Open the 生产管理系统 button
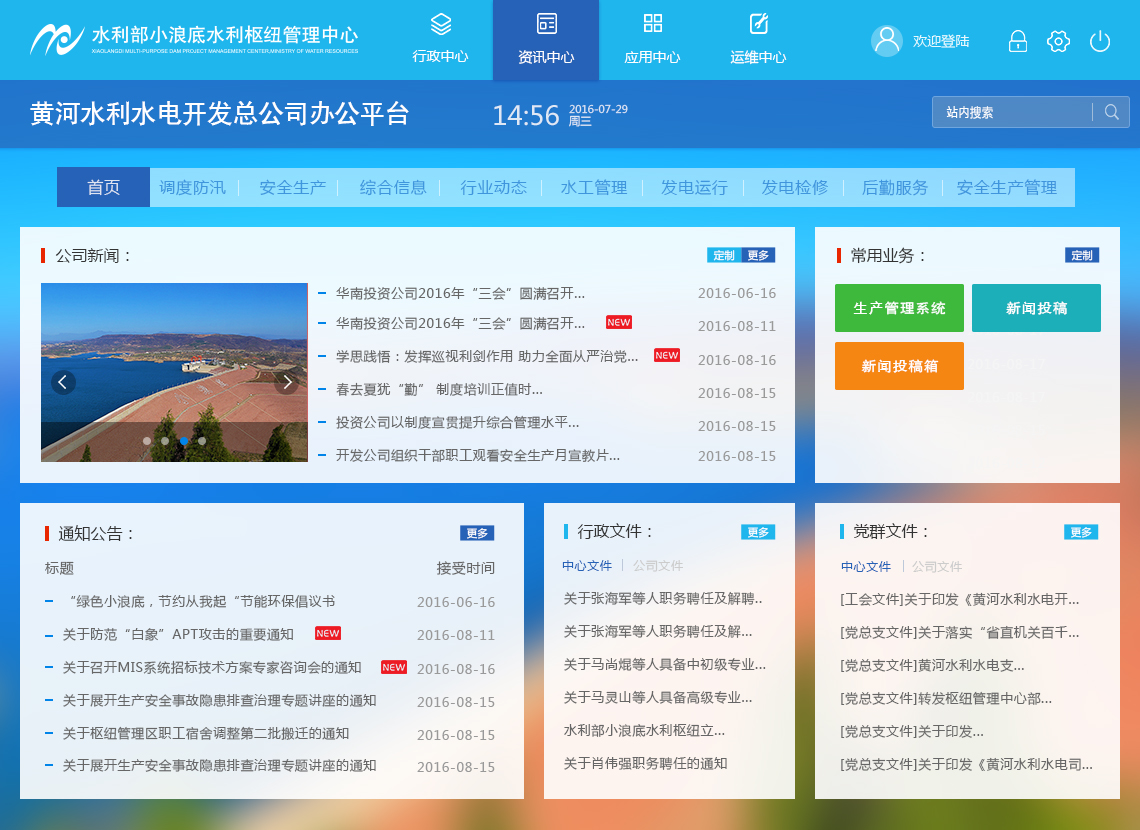1140x830 pixels. (x=899, y=308)
